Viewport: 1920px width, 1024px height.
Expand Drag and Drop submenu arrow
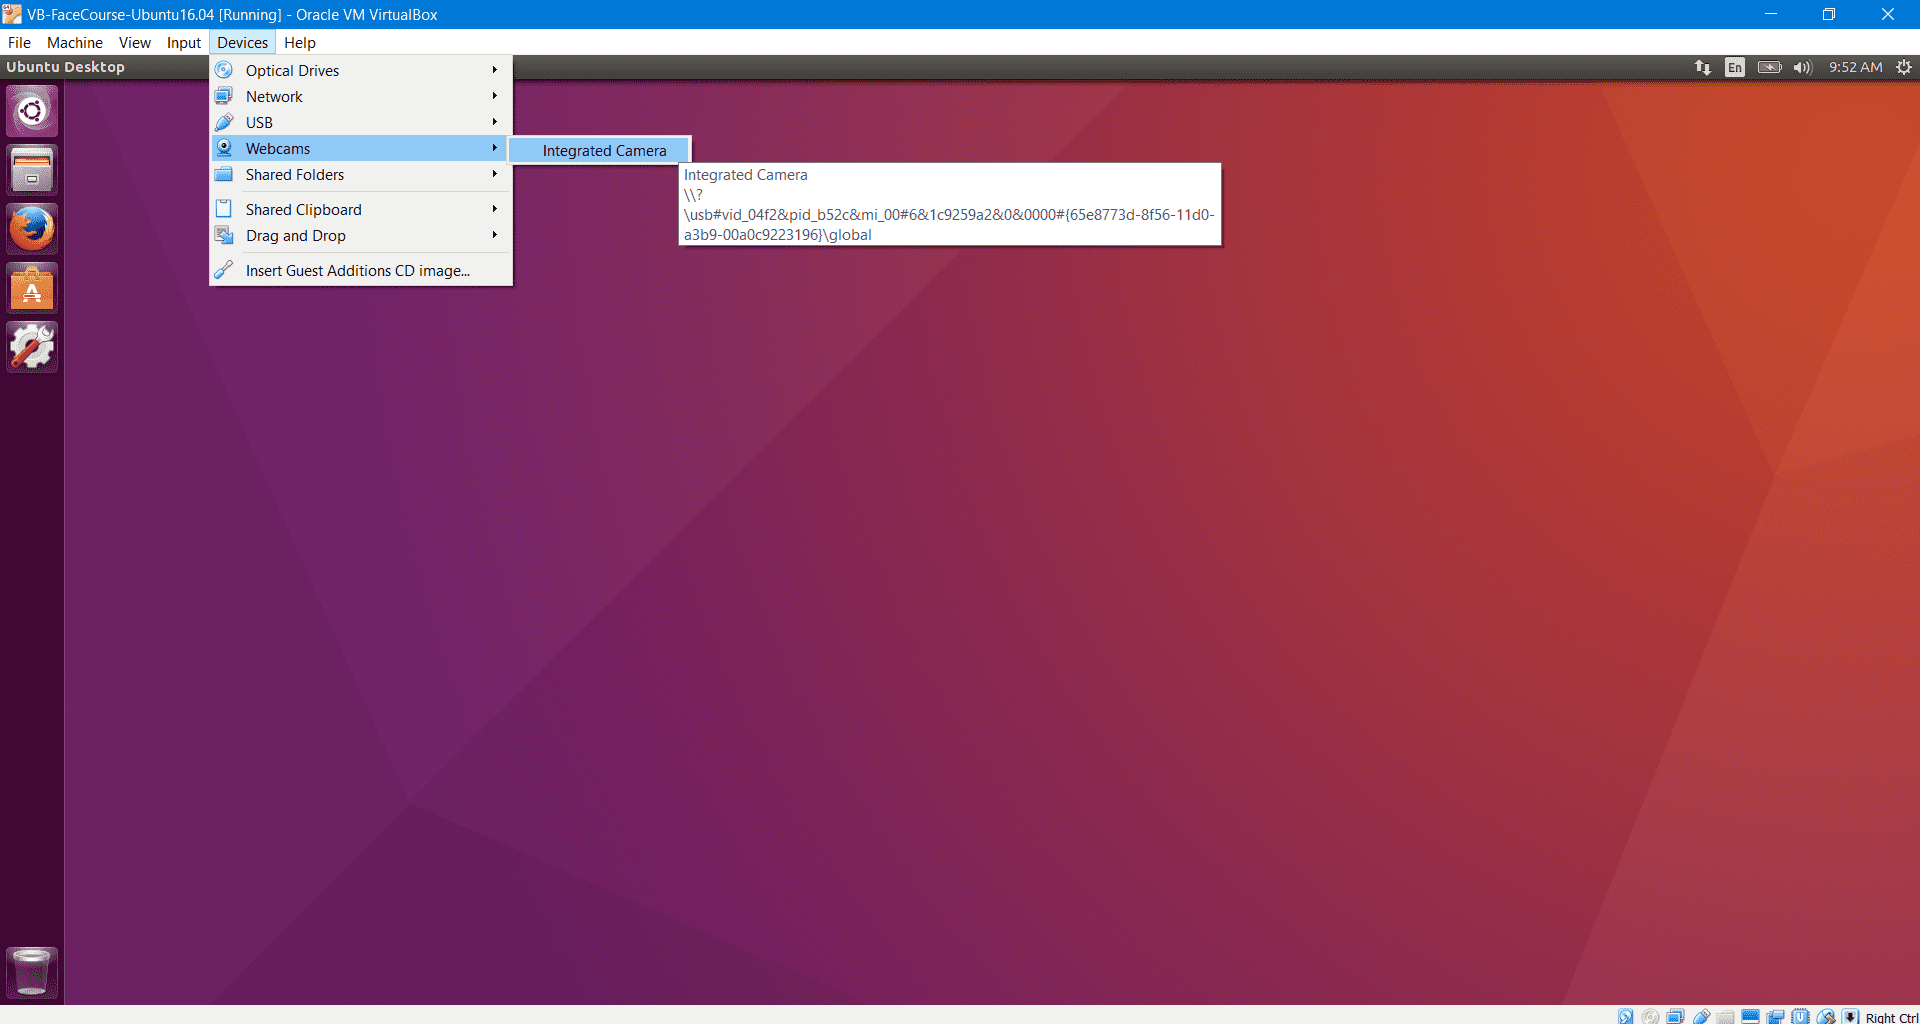coord(494,235)
